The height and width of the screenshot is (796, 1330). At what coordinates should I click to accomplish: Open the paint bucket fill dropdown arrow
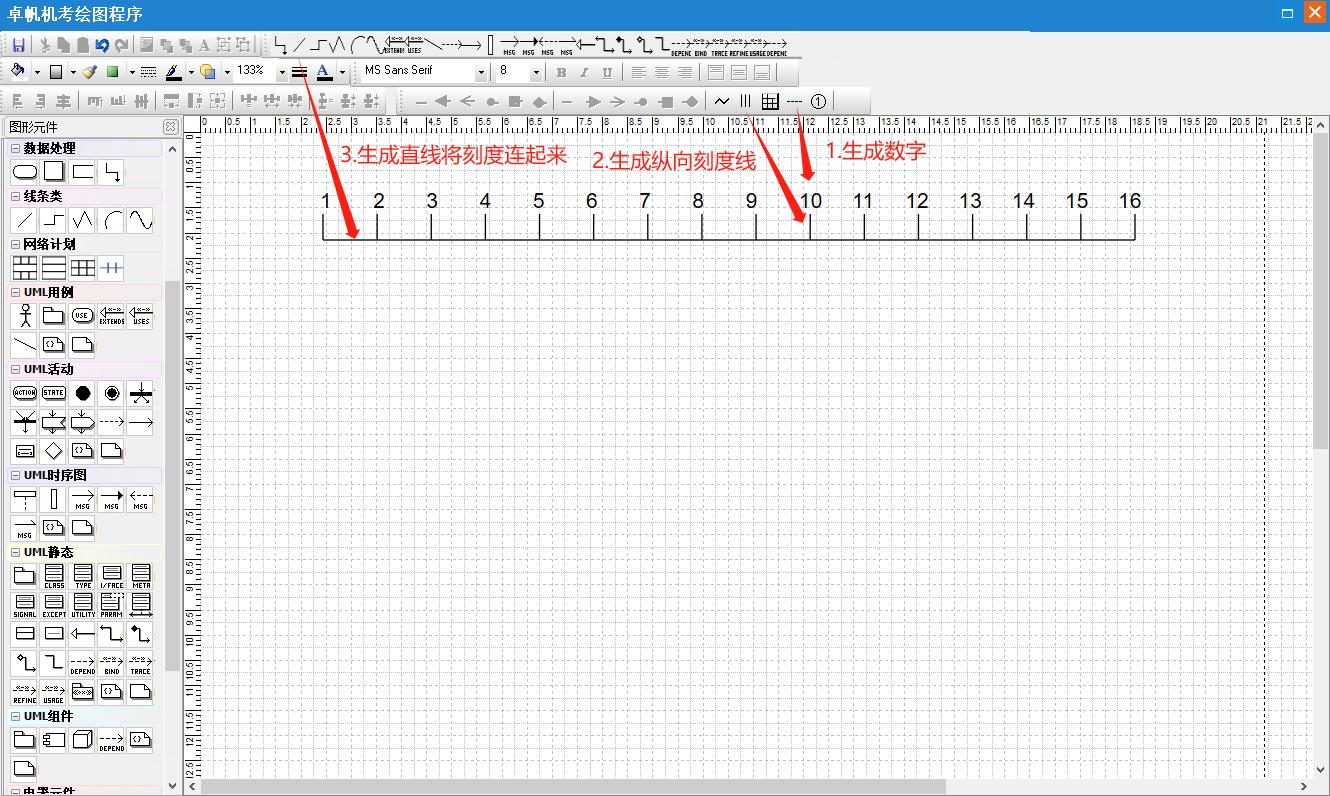click(37, 72)
